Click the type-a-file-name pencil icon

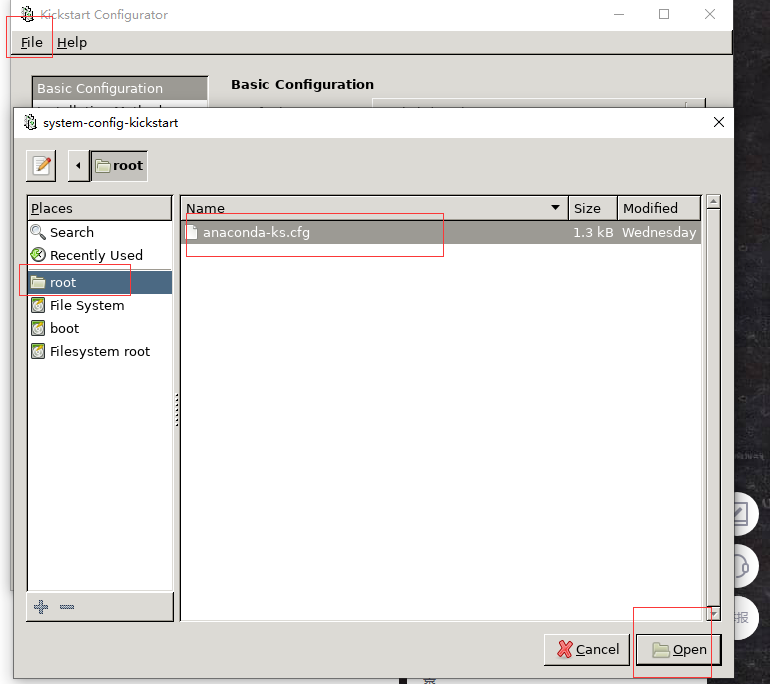click(41, 165)
